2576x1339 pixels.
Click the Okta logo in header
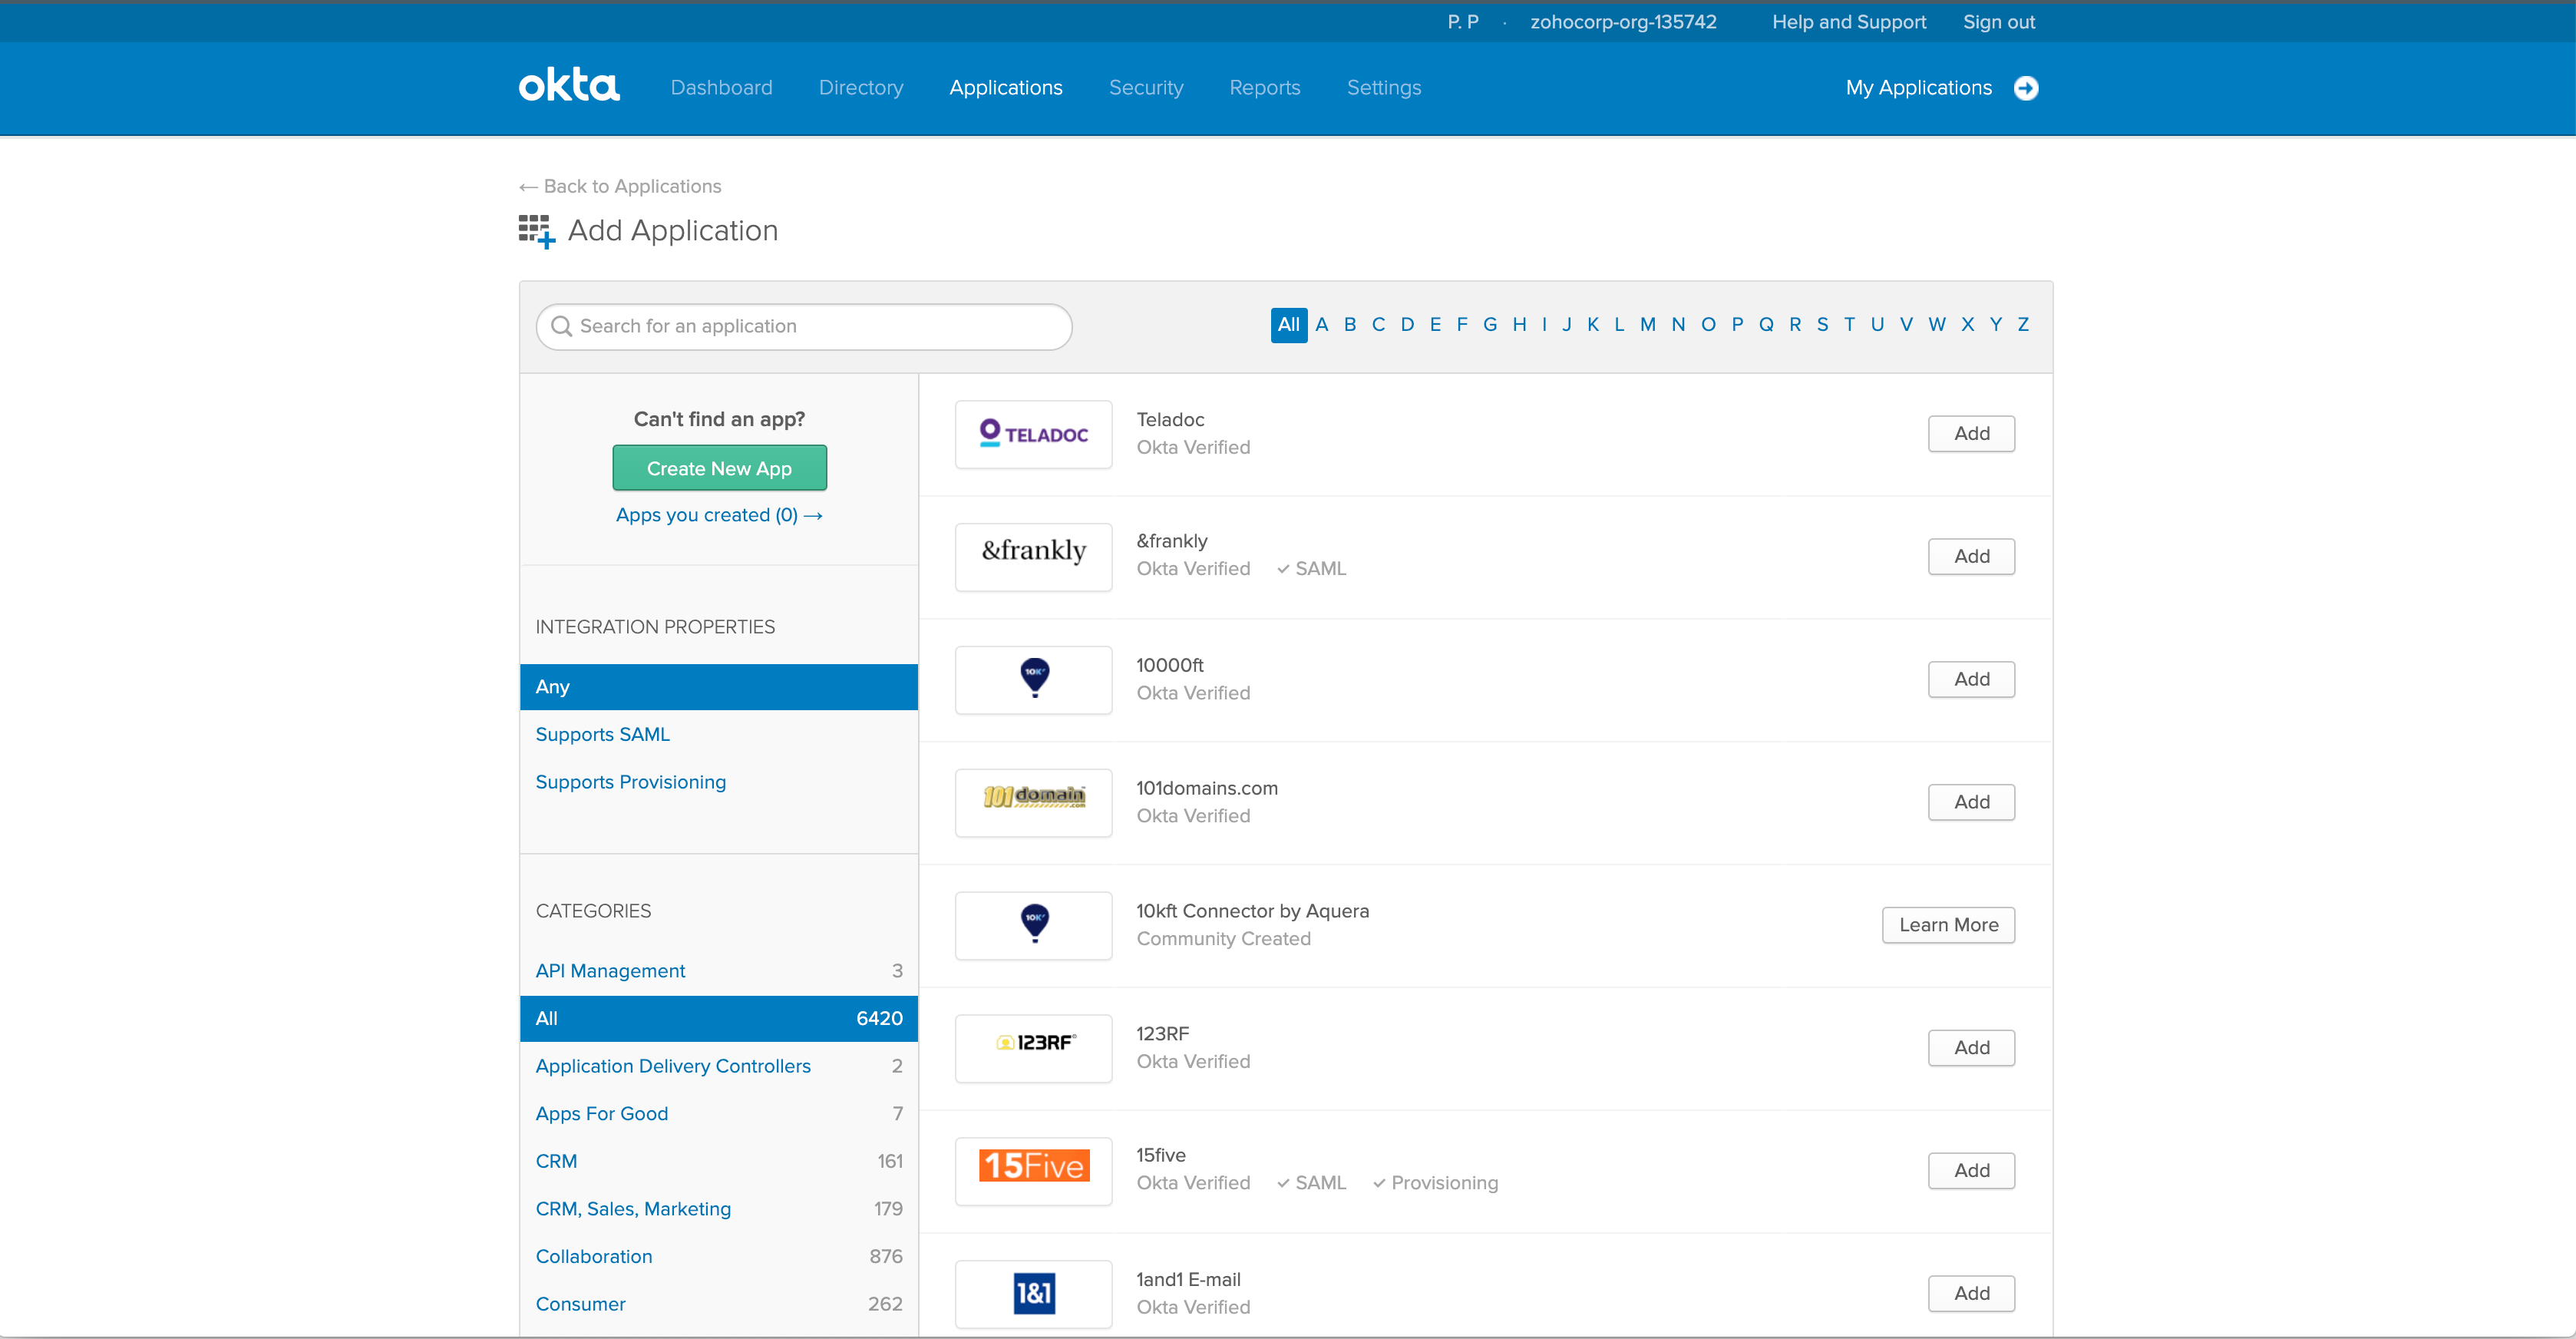click(569, 86)
